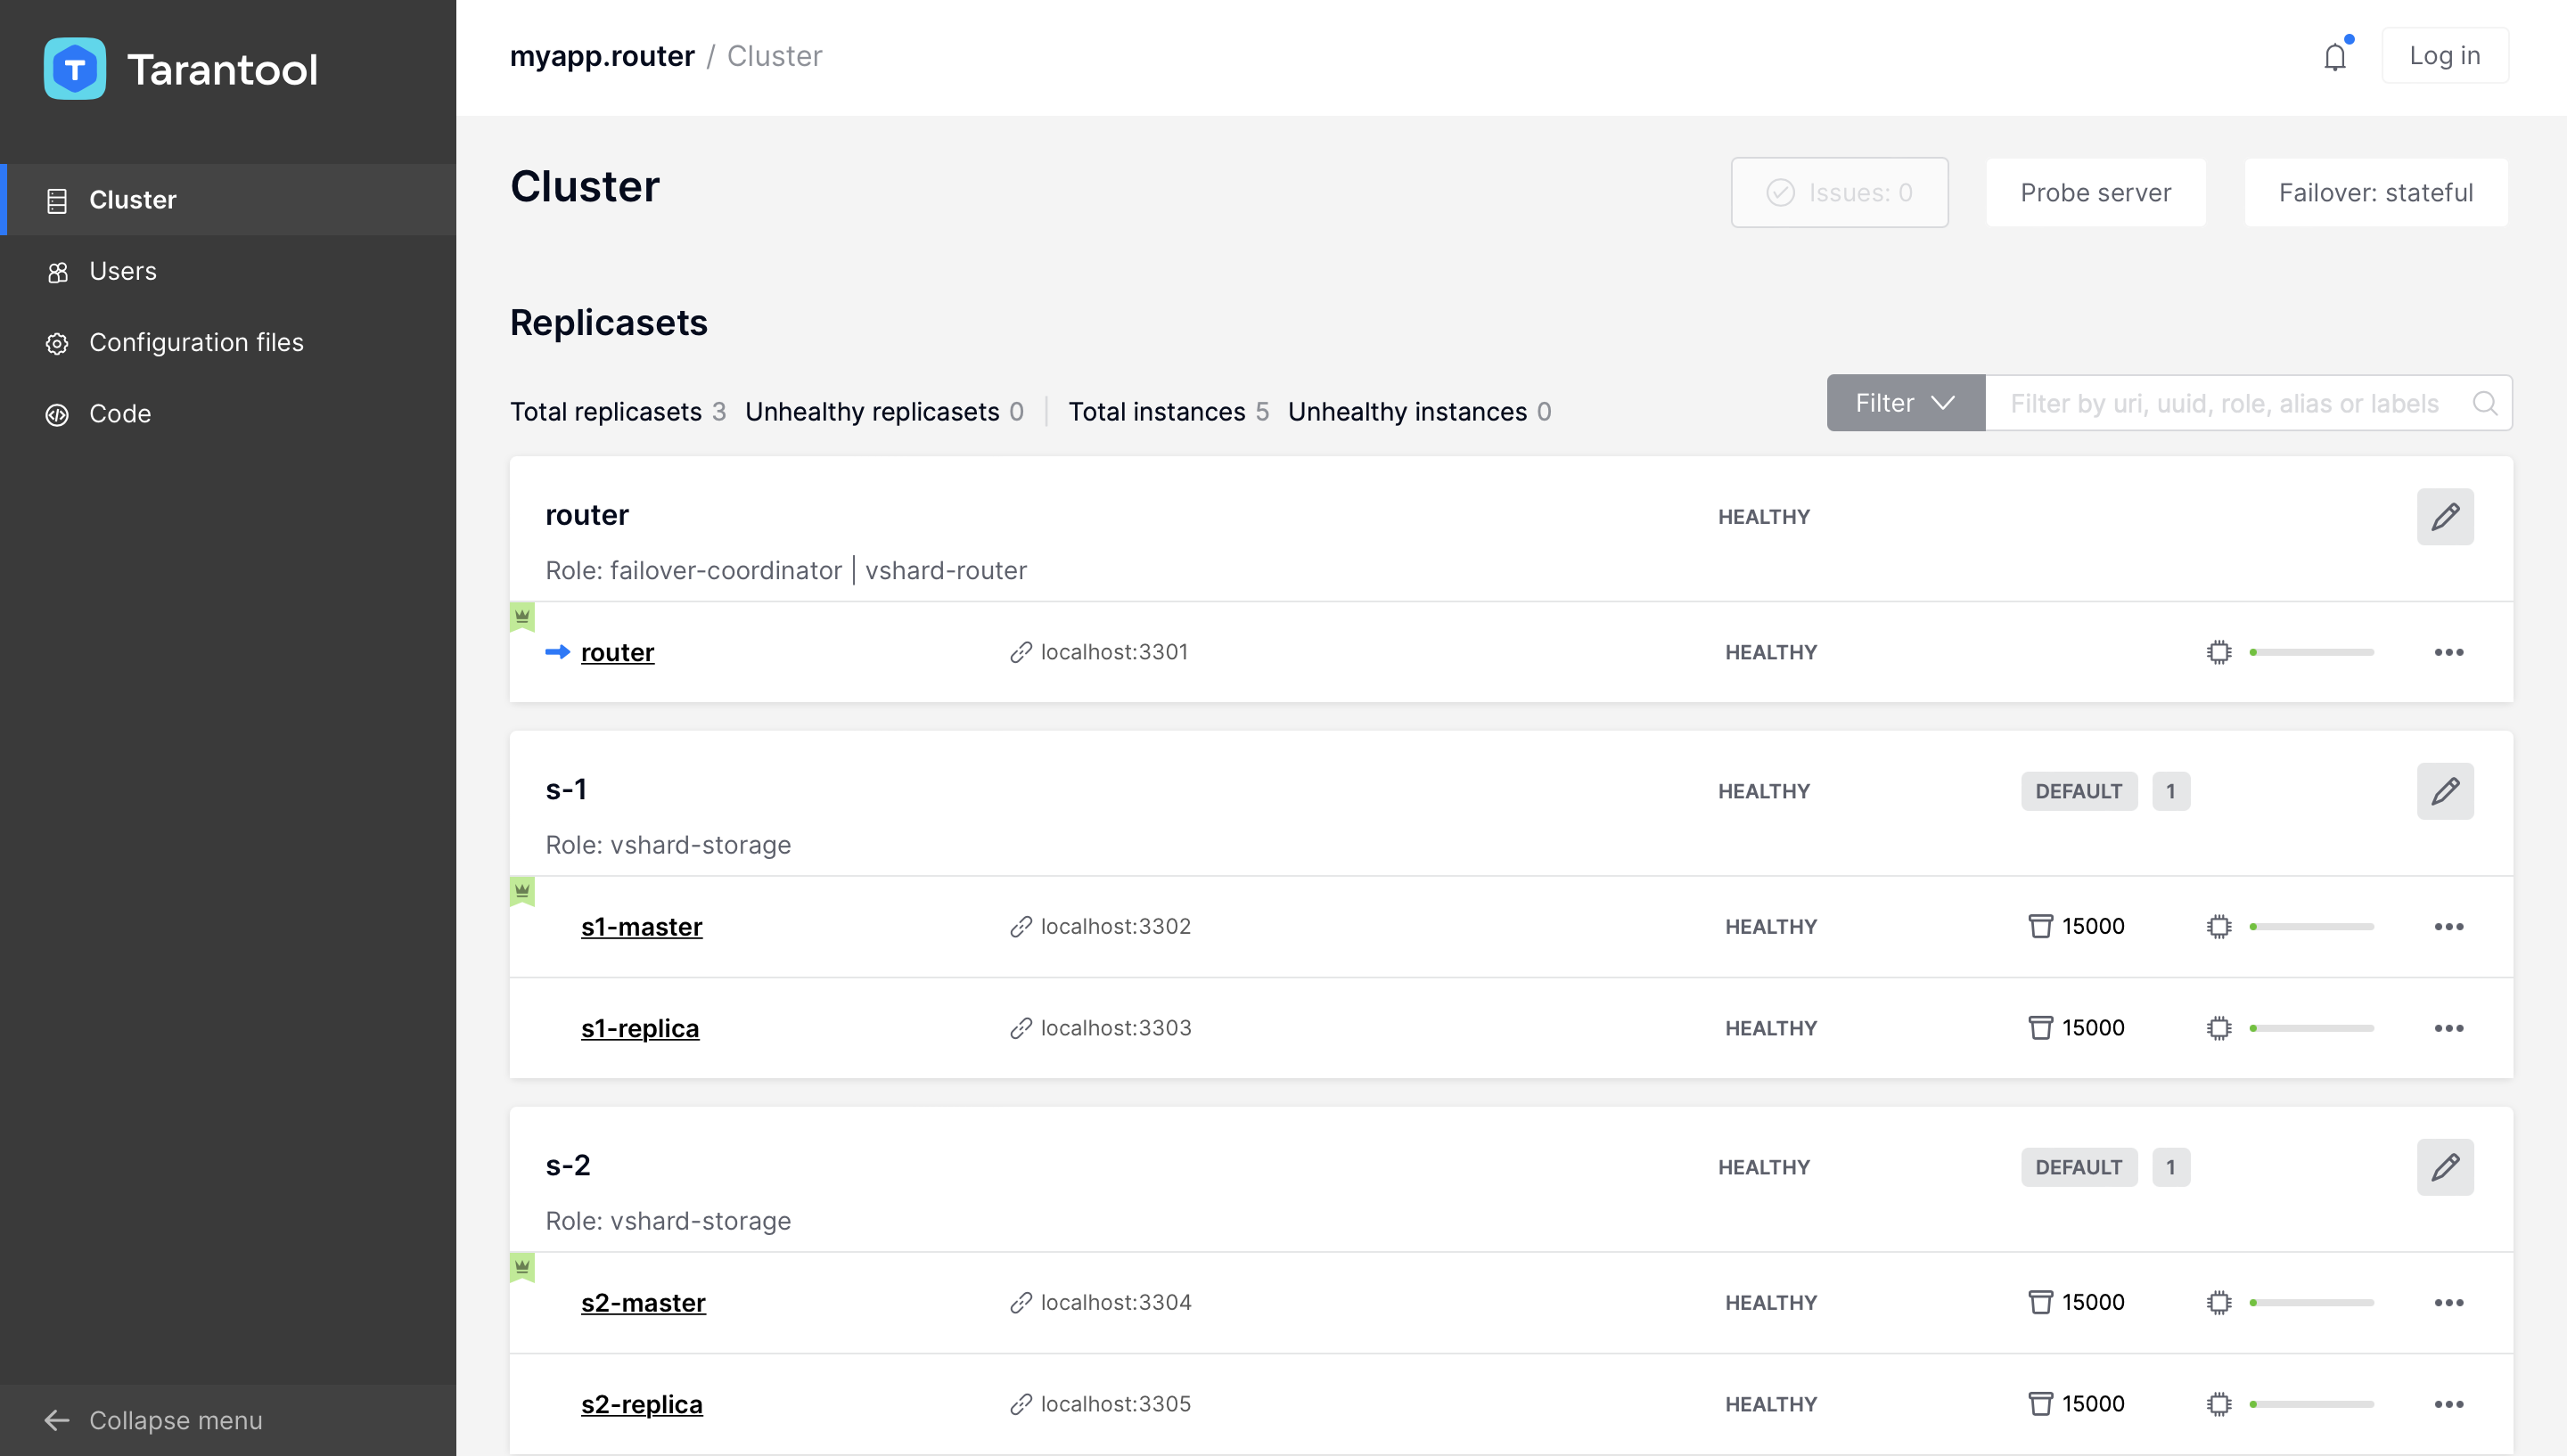The height and width of the screenshot is (1456, 2567).
Task: Click the leader crown flag on s1-master
Action: pos(522,890)
